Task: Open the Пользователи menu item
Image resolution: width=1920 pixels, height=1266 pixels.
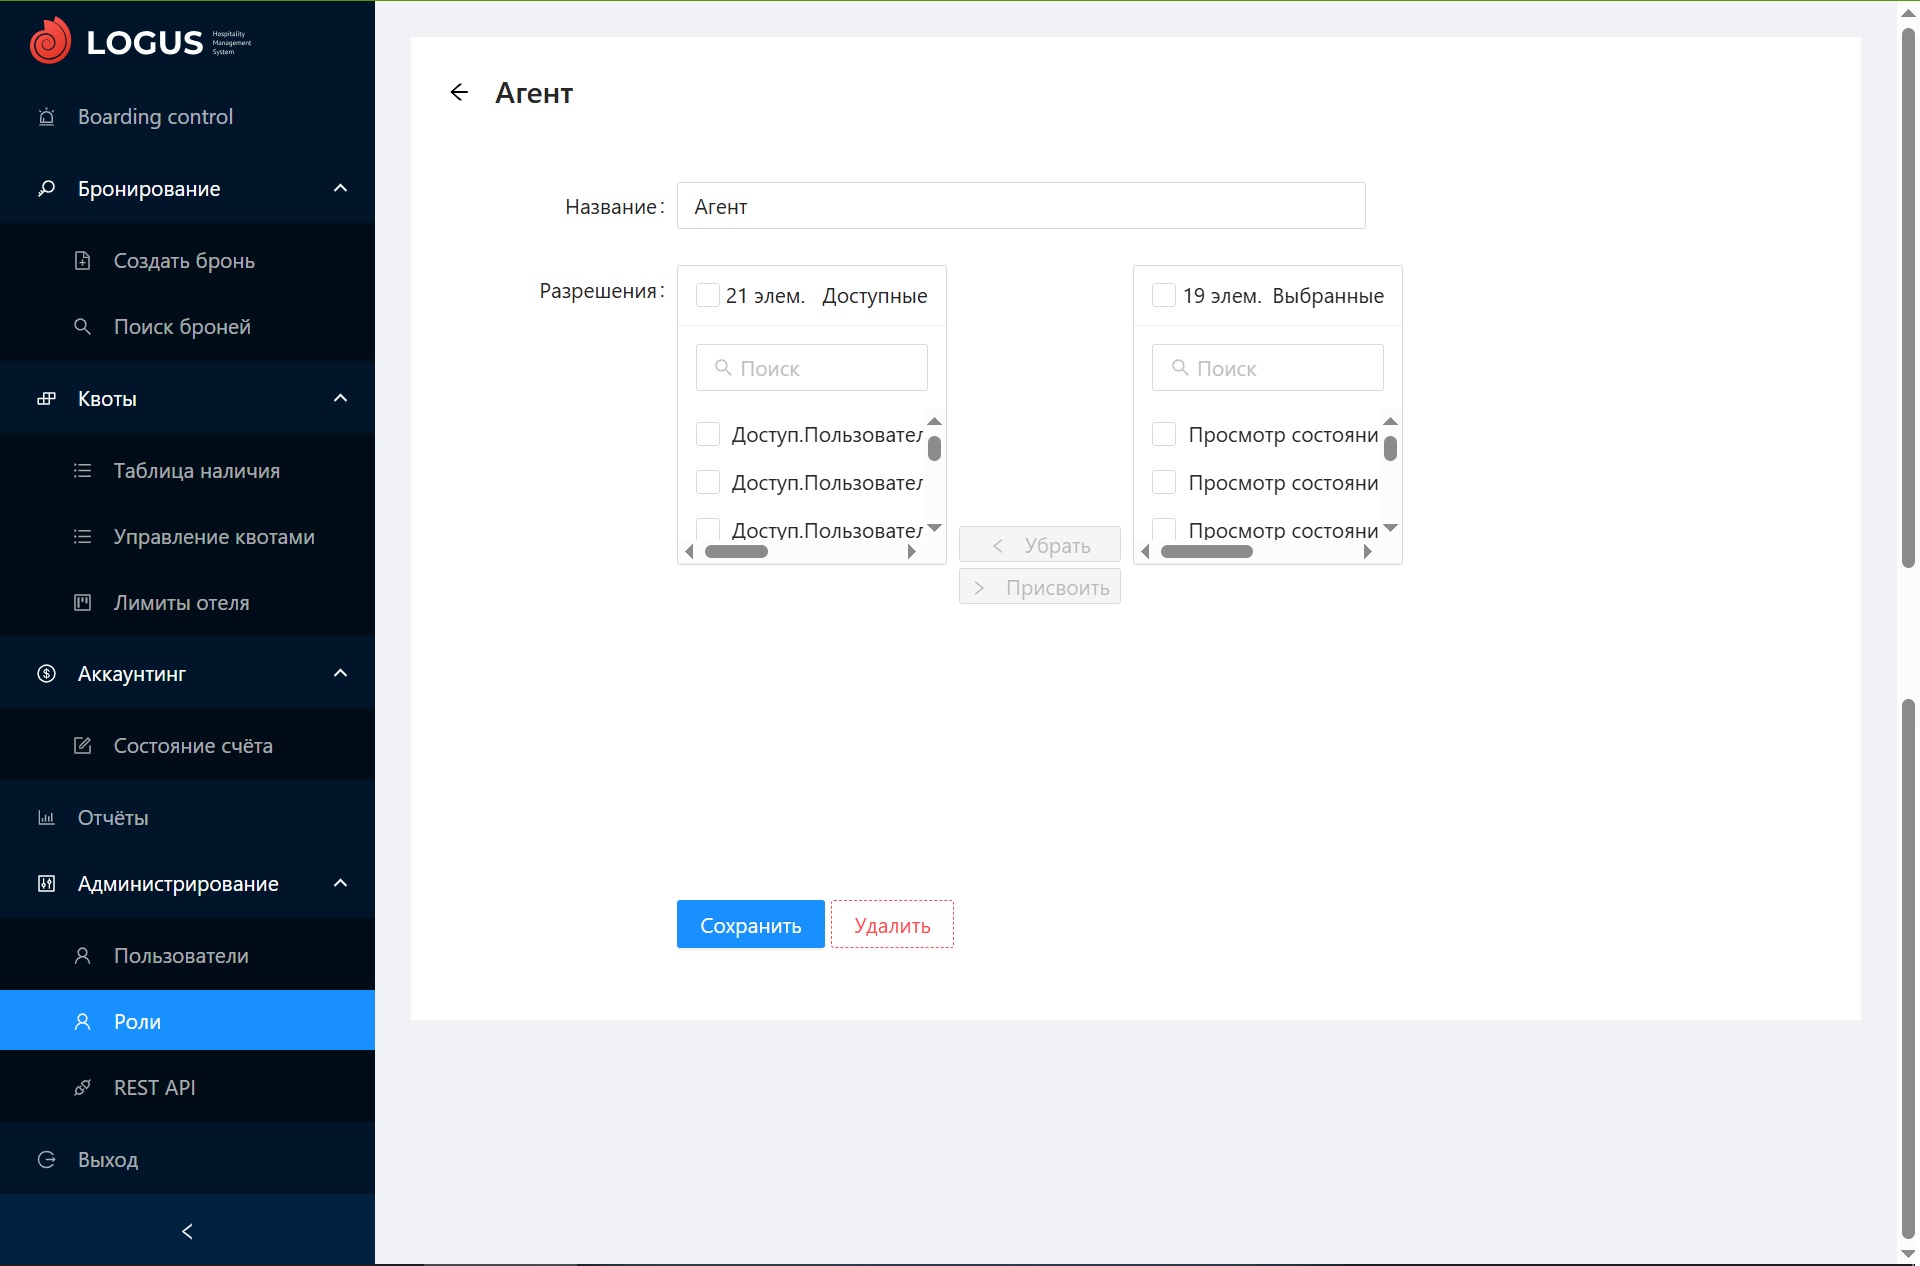Action: 181,956
